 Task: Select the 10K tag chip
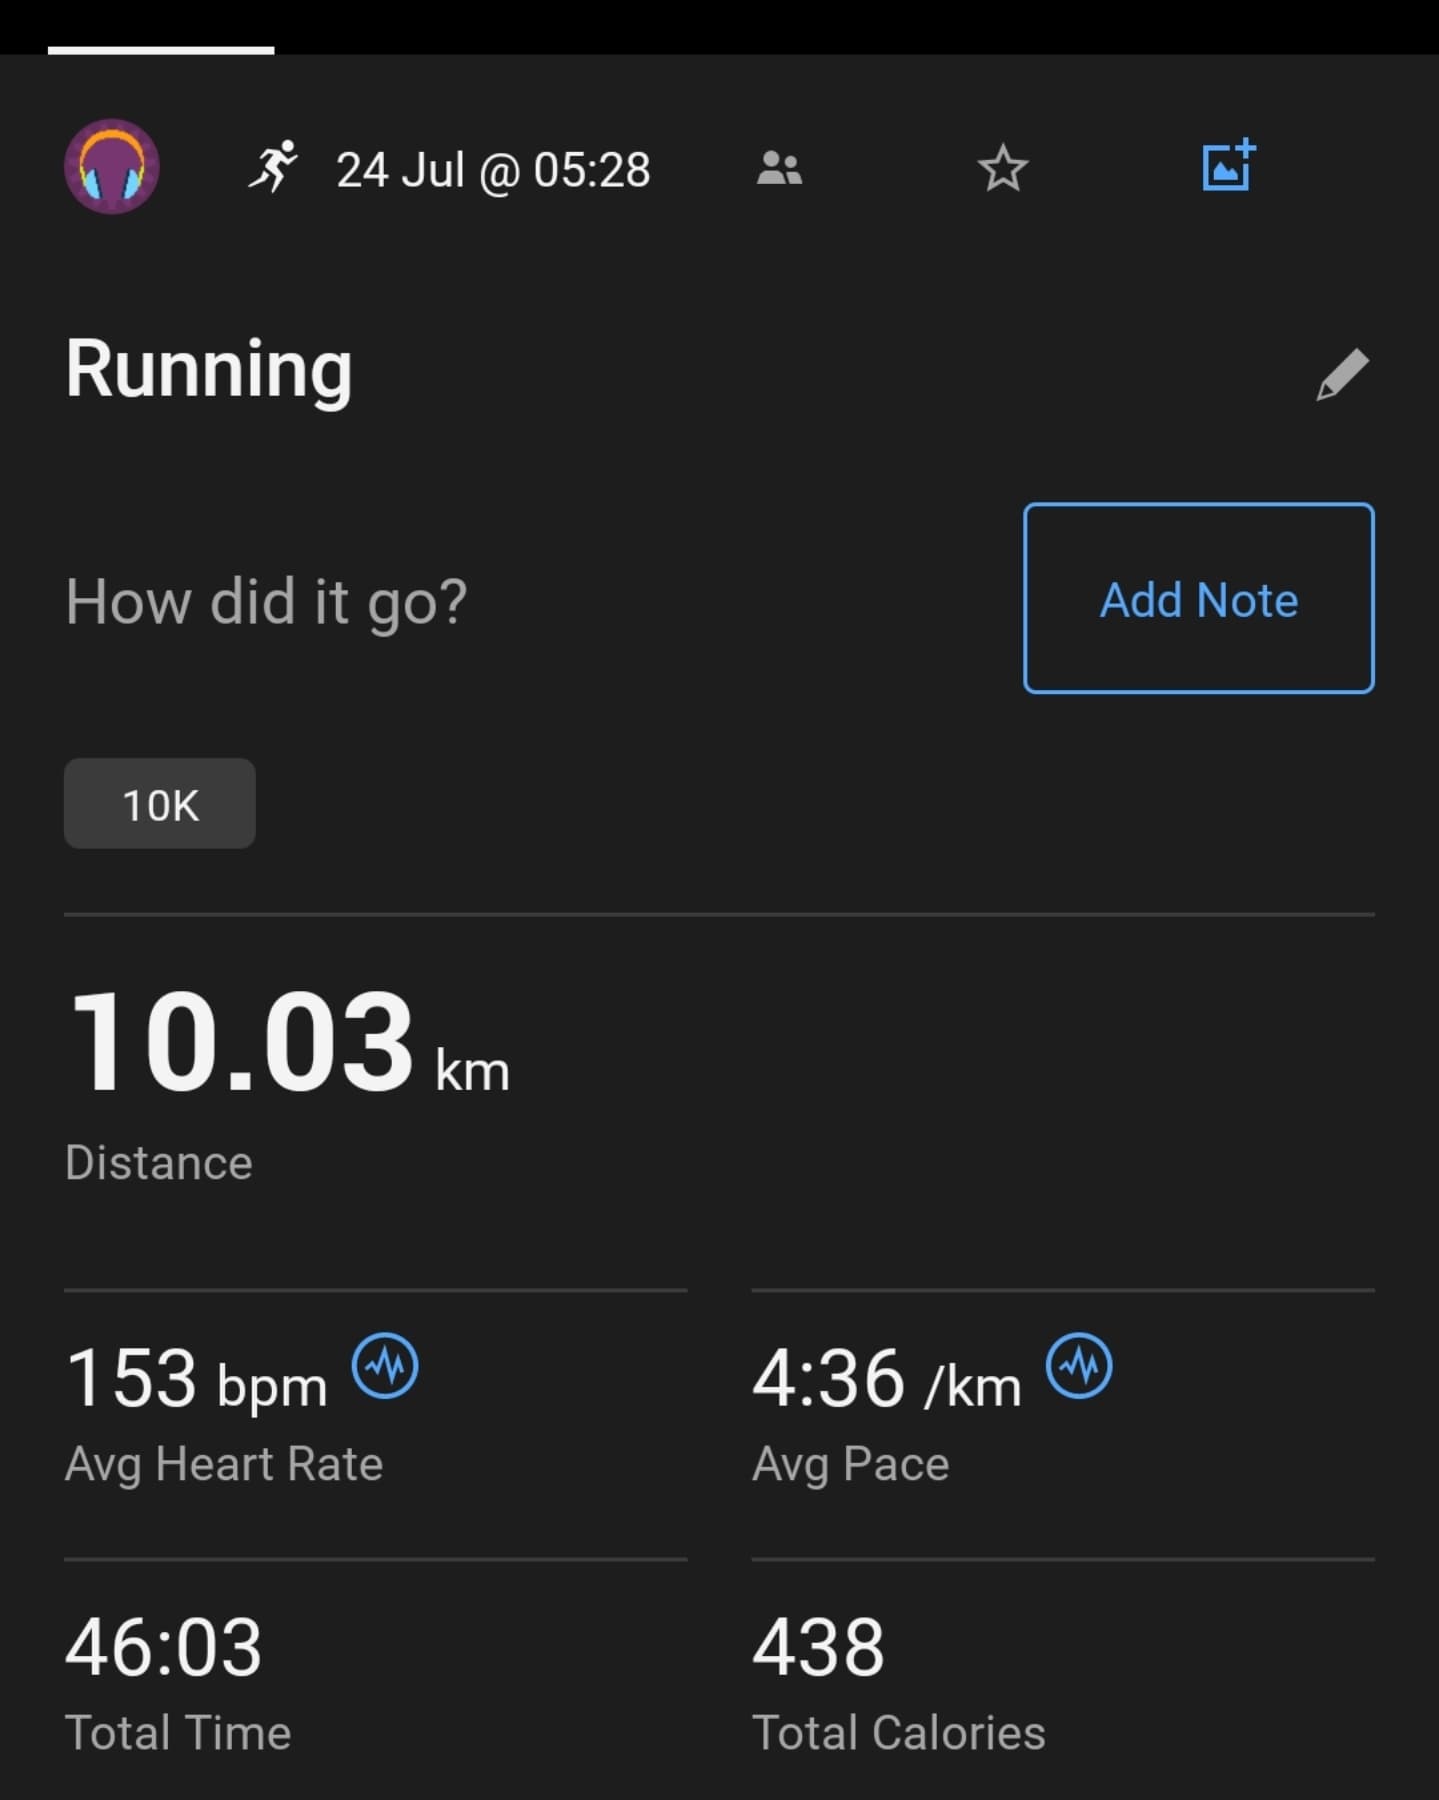(x=160, y=804)
